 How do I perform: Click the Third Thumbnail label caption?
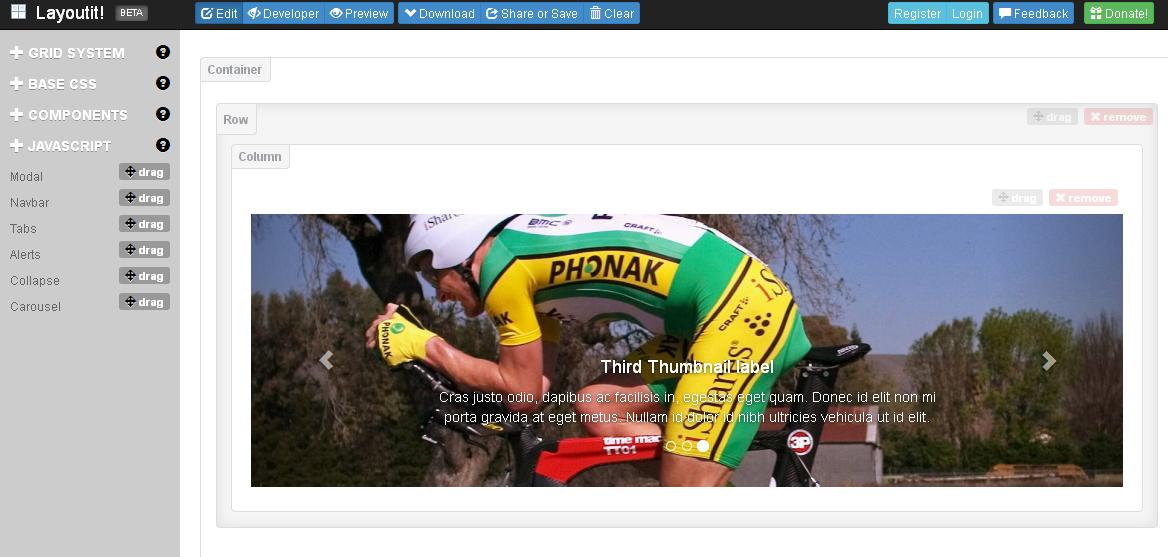point(687,367)
